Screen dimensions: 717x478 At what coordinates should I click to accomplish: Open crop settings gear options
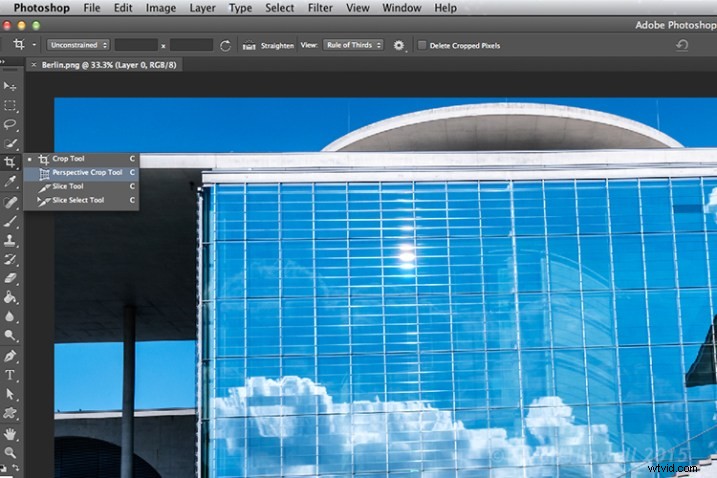pos(399,45)
